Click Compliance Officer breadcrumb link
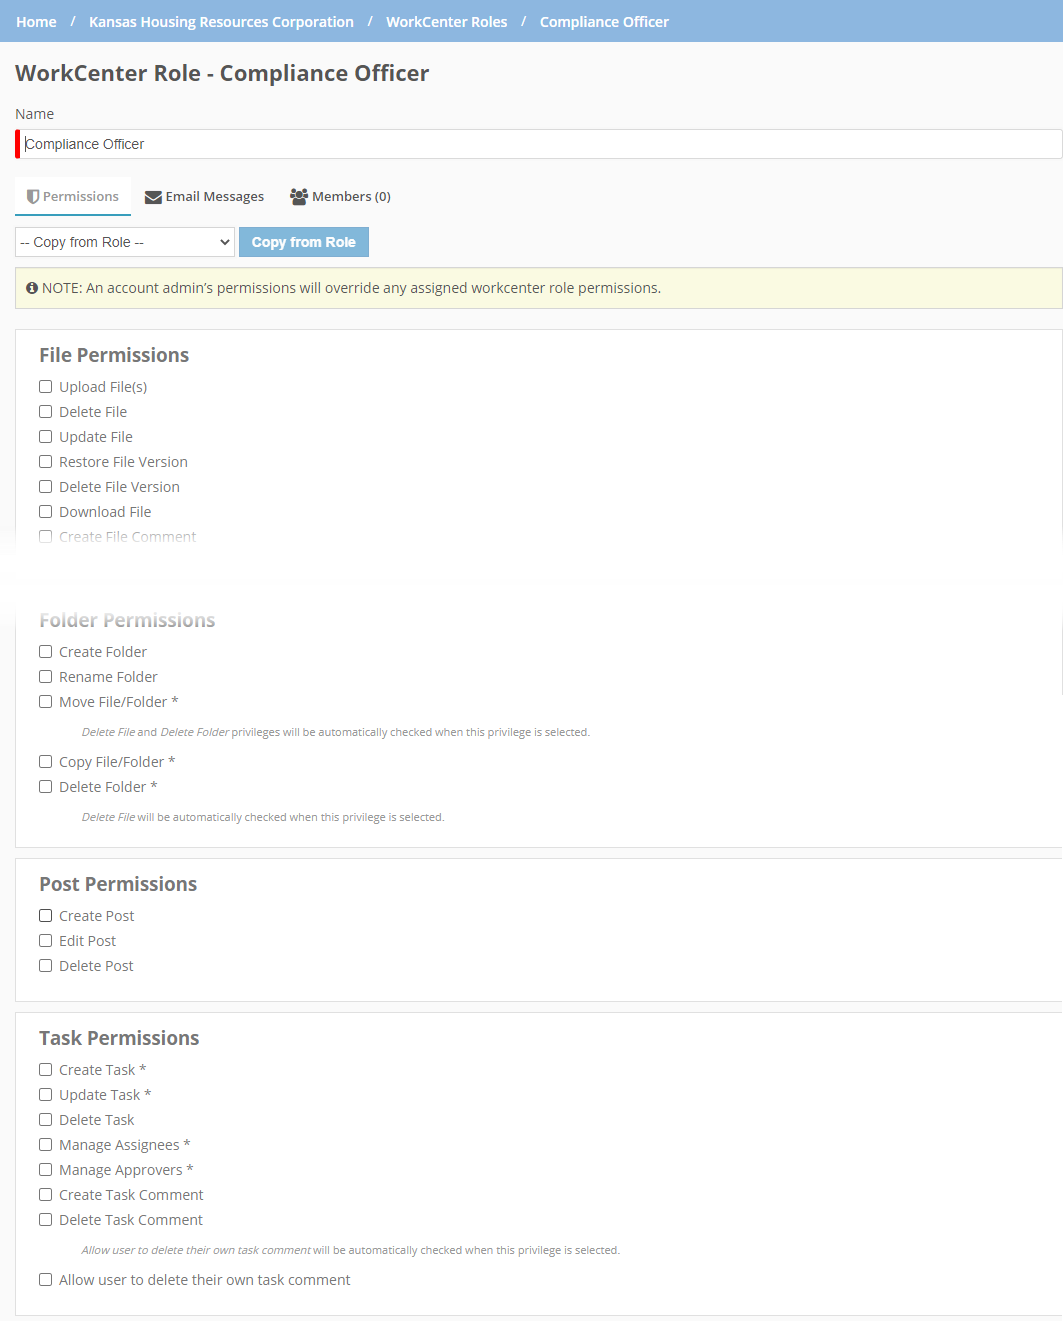 604,22
